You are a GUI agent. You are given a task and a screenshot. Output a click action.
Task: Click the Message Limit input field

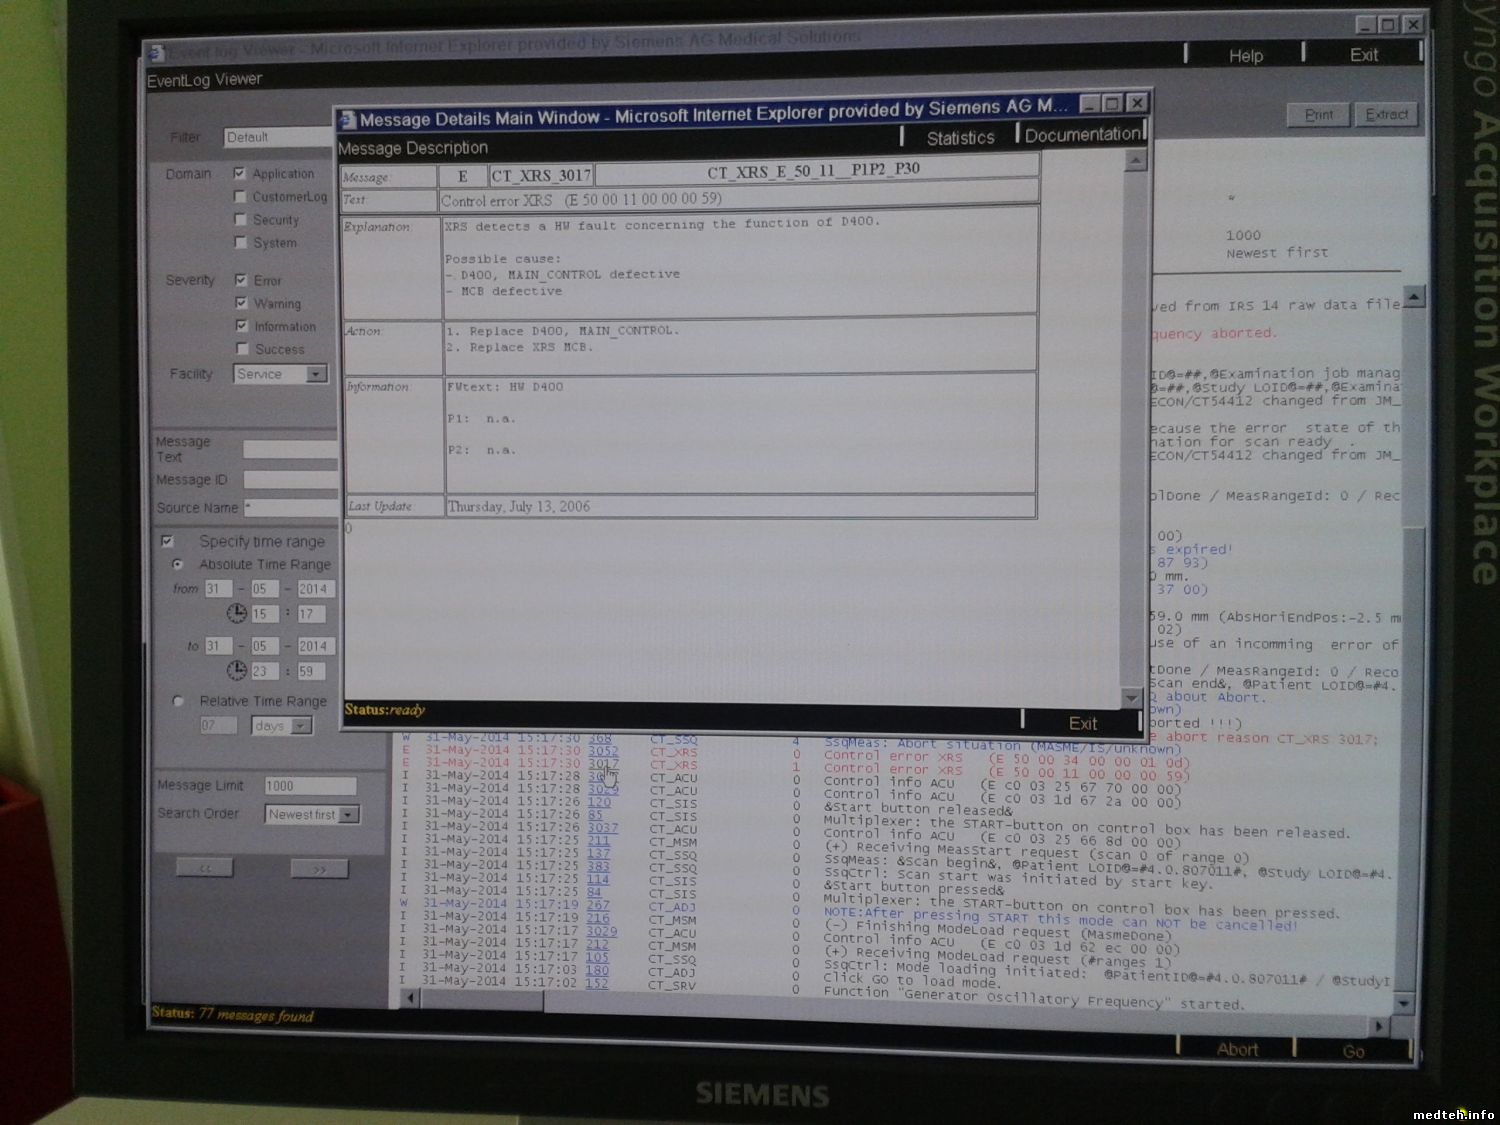pos(309,786)
